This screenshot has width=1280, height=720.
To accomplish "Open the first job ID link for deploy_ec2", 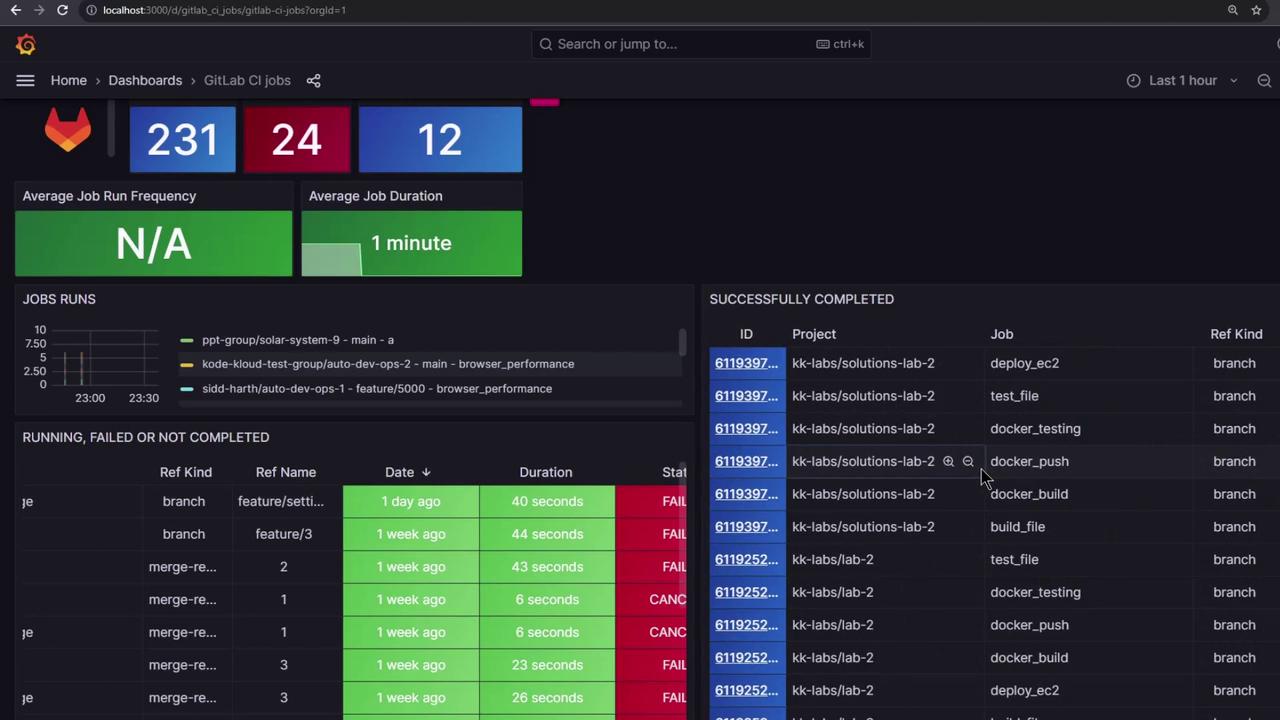I will 745,363.
